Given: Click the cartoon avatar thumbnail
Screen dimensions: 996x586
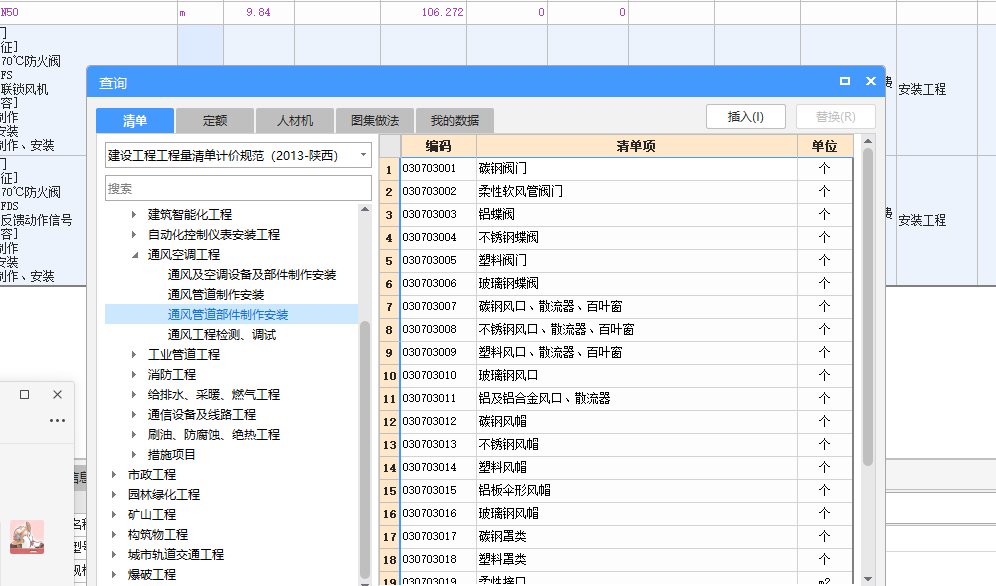Looking at the screenshot, I should click(x=27, y=537).
